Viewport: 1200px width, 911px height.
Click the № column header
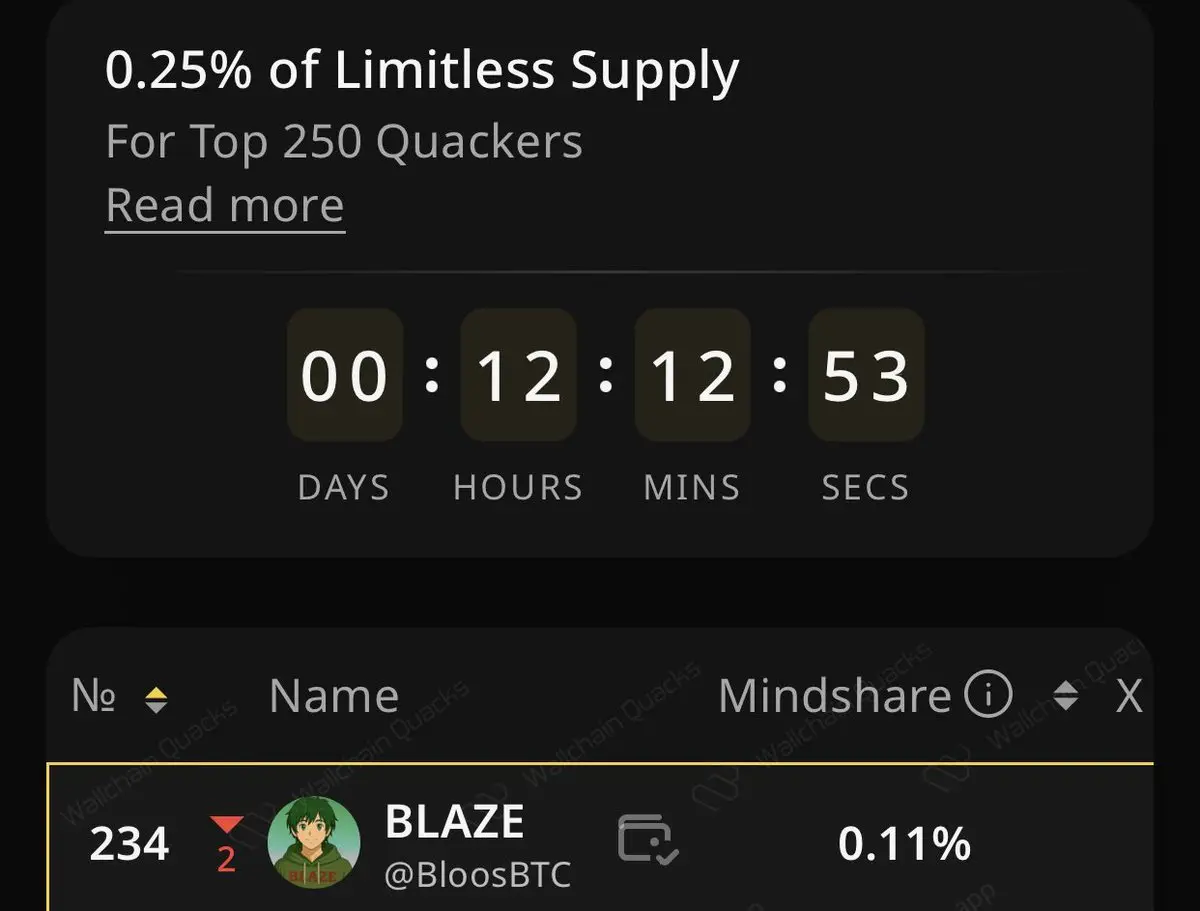[x=93, y=696]
